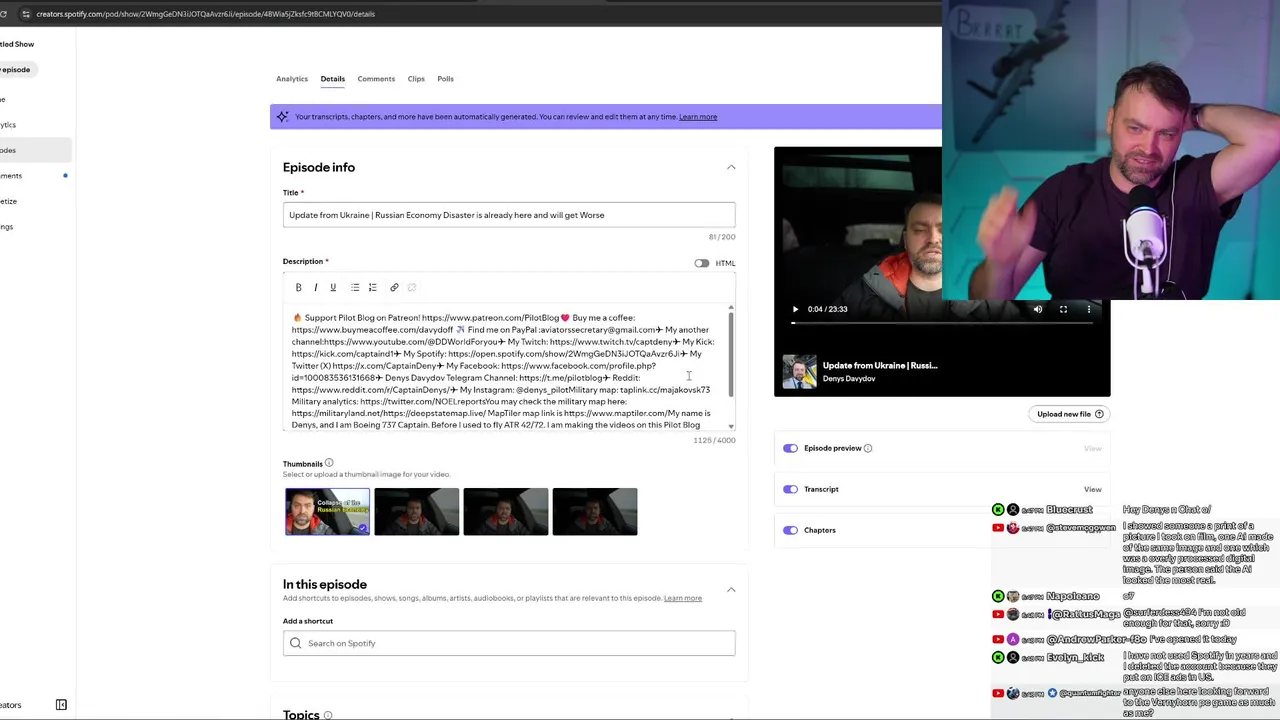Switch to the Comments tab

click(x=376, y=79)
